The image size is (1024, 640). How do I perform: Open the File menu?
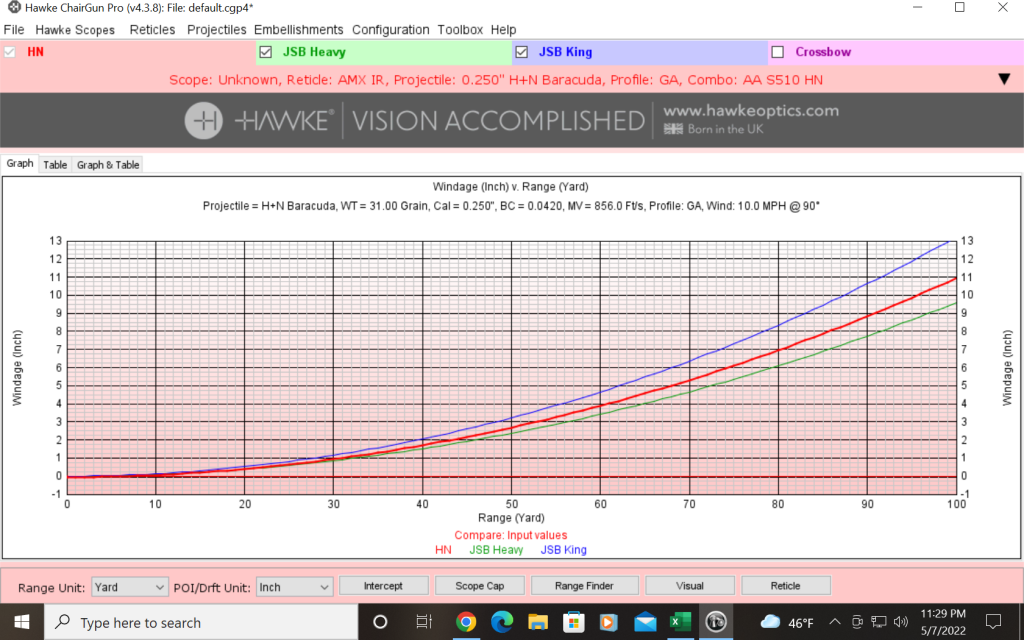coord(14,30)
